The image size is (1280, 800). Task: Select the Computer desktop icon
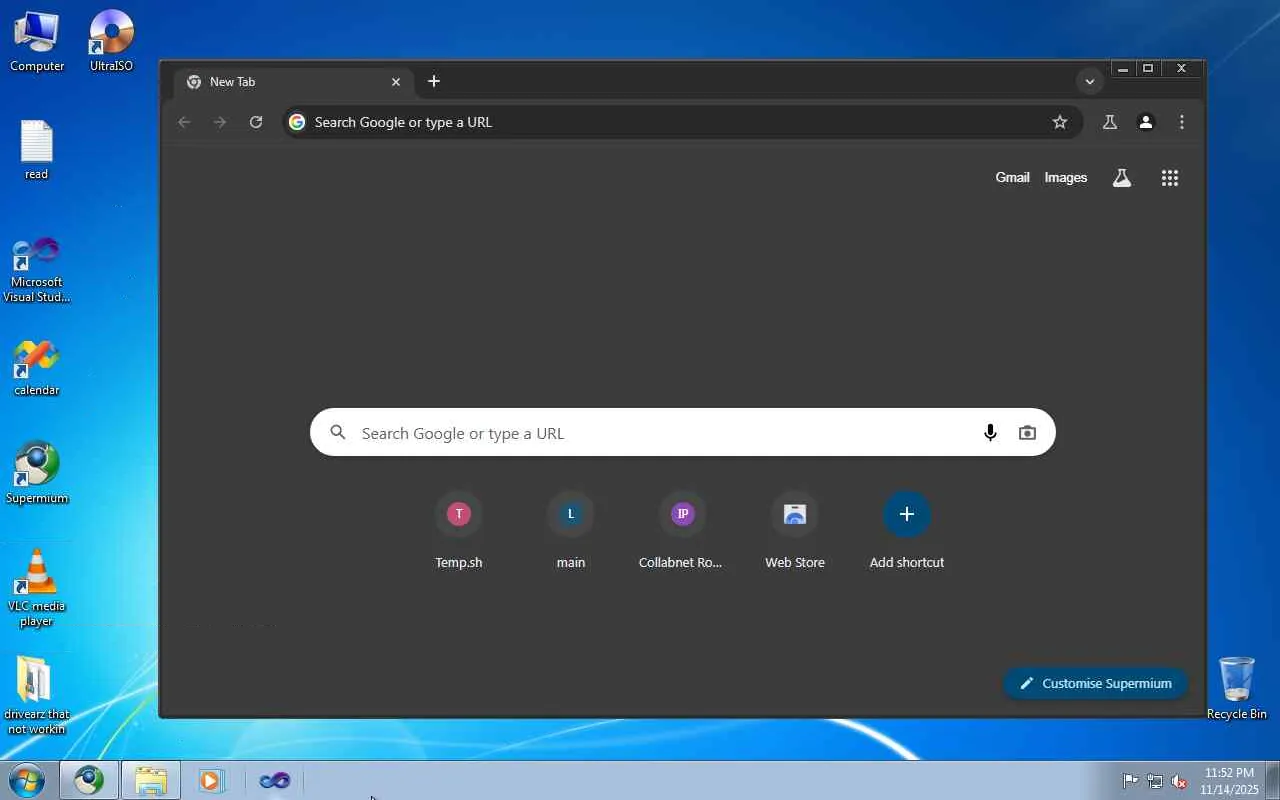[x=37, y=42]
